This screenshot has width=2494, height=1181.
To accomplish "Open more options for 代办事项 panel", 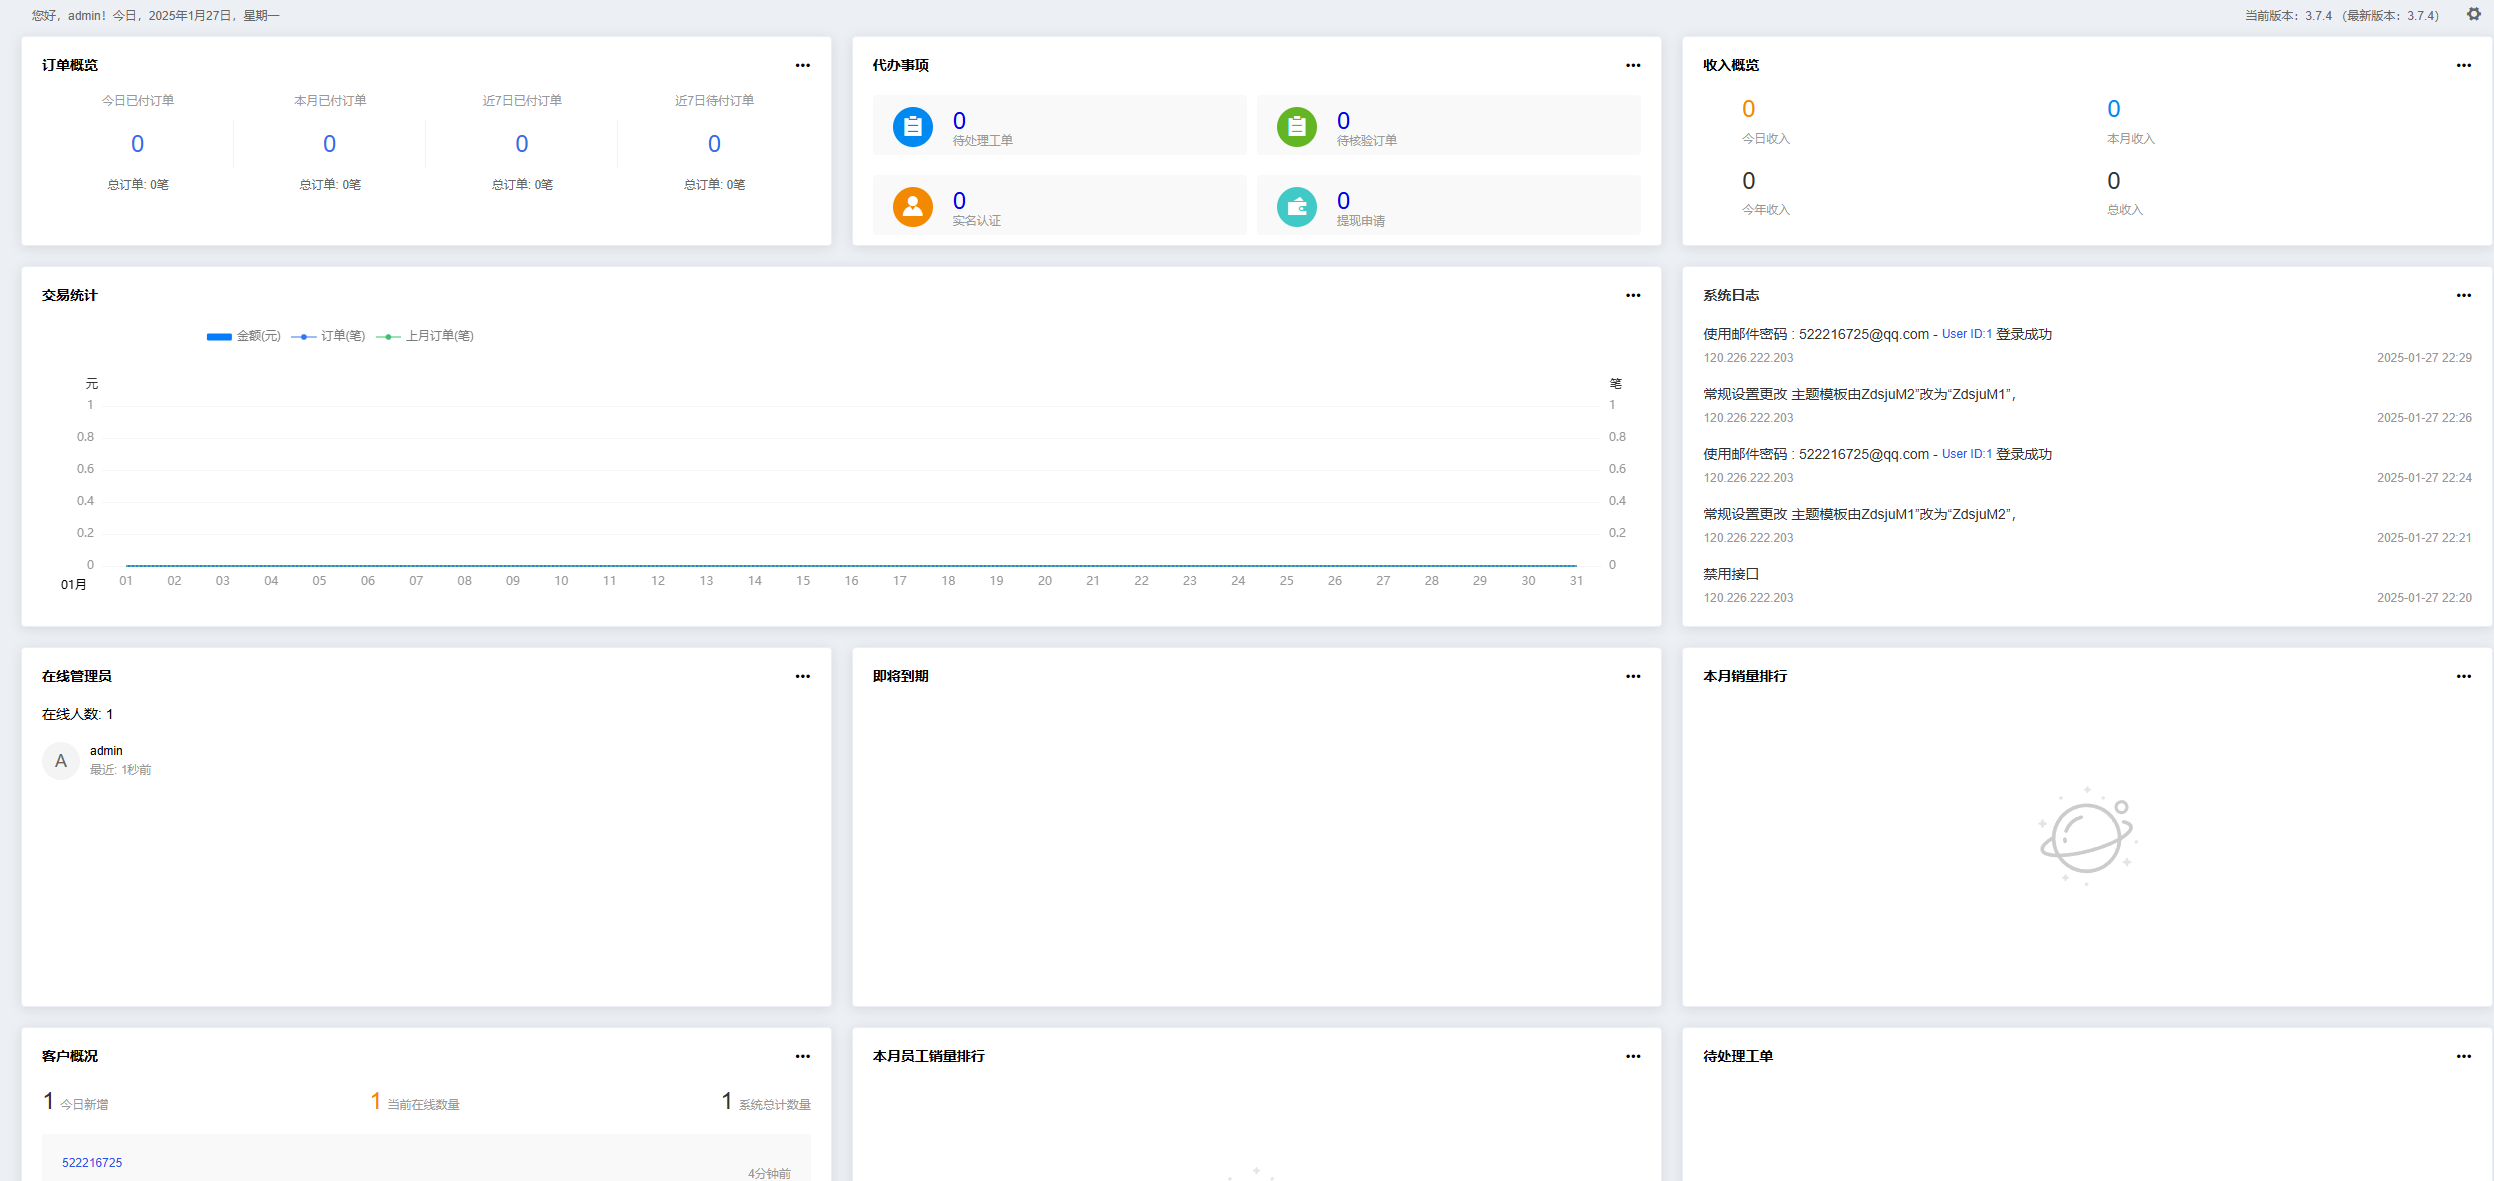I will click(x=1633, y=65).
